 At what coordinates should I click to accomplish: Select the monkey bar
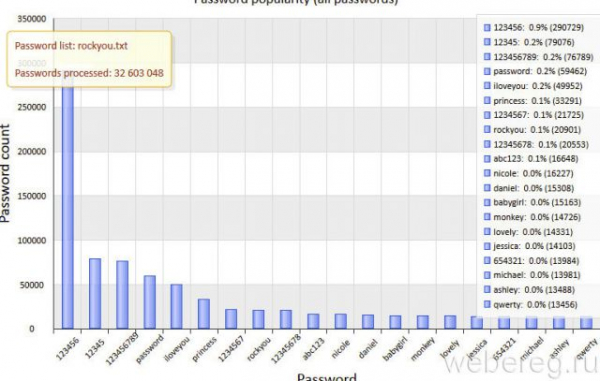click(422, 322)
